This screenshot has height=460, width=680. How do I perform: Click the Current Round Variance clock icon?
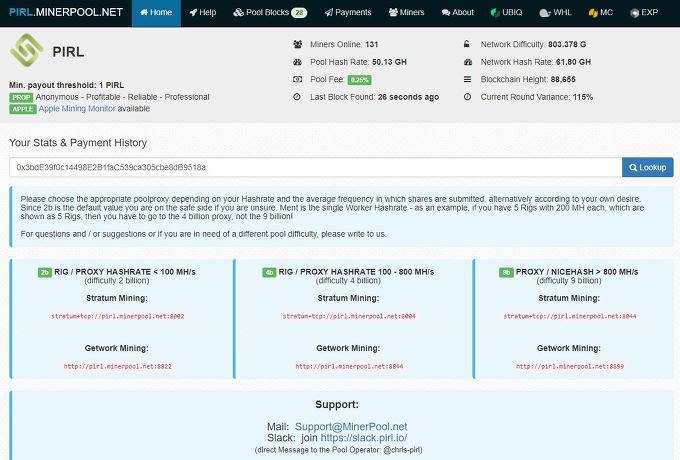click(x=468, y=97)
